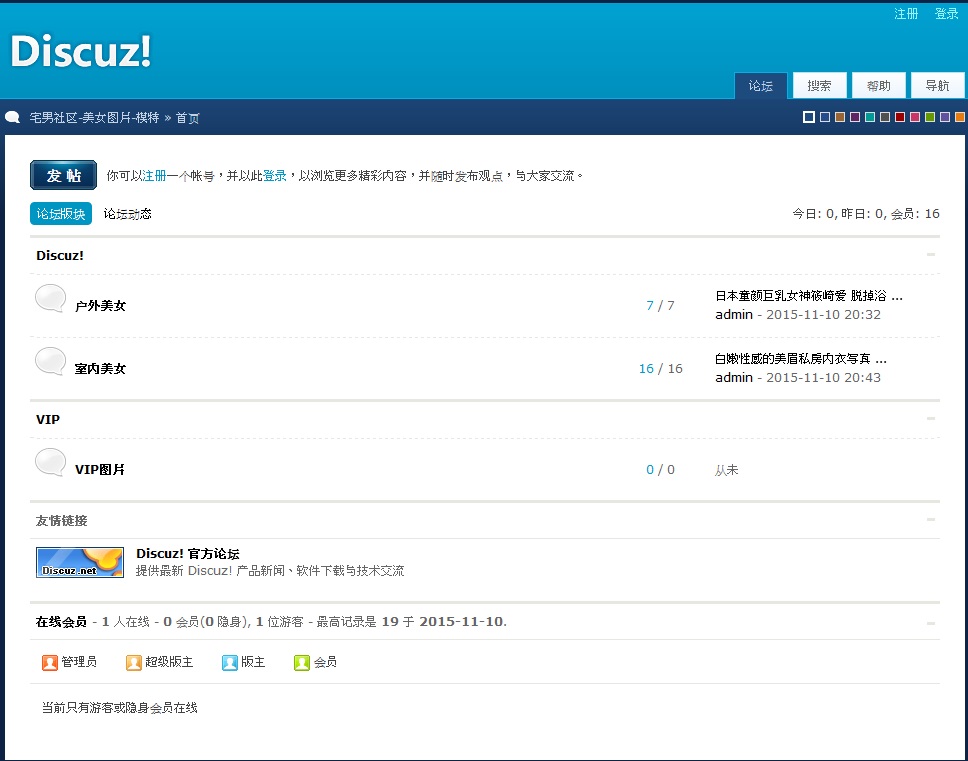This screenshot has width=968, height=761.
Task: Click admin author link in 户外美女 row
Action: tap(734, 315)
